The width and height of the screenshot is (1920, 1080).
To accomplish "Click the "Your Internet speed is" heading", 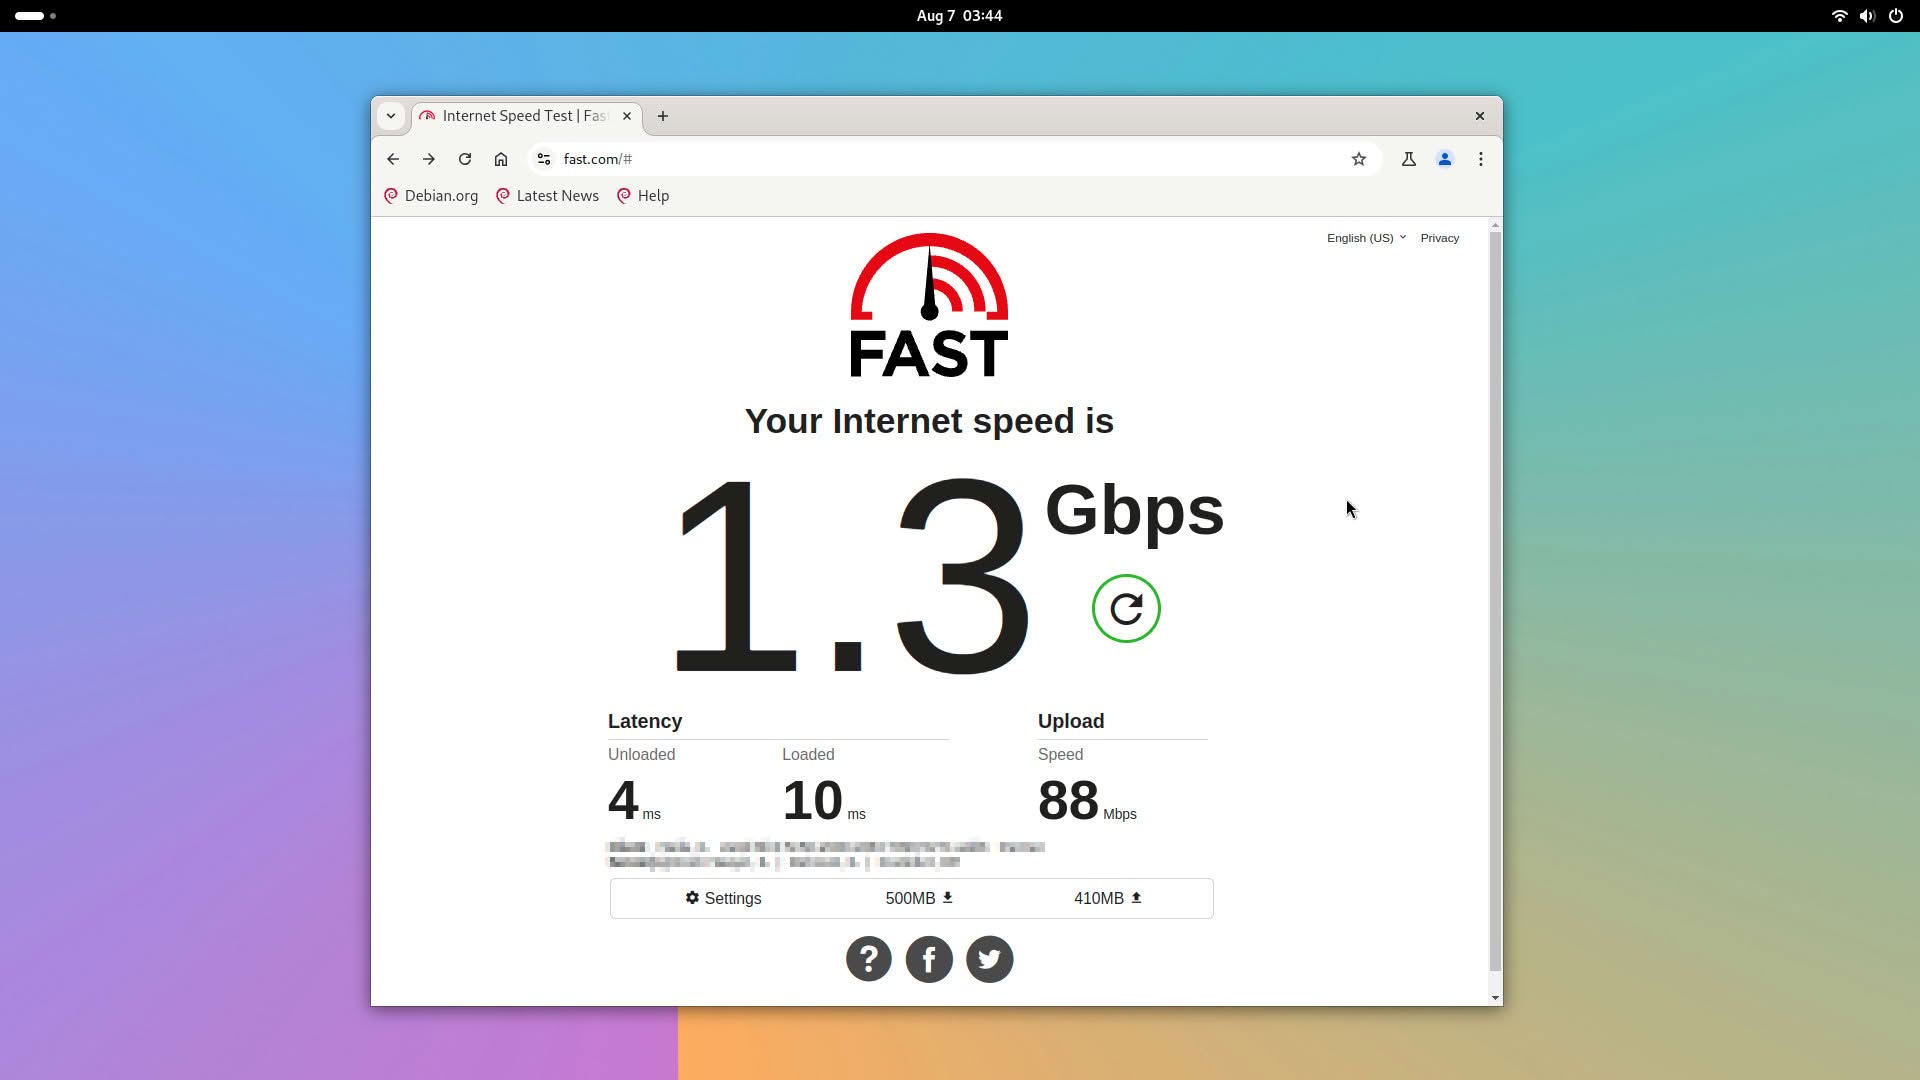I will tap(929, 421).
